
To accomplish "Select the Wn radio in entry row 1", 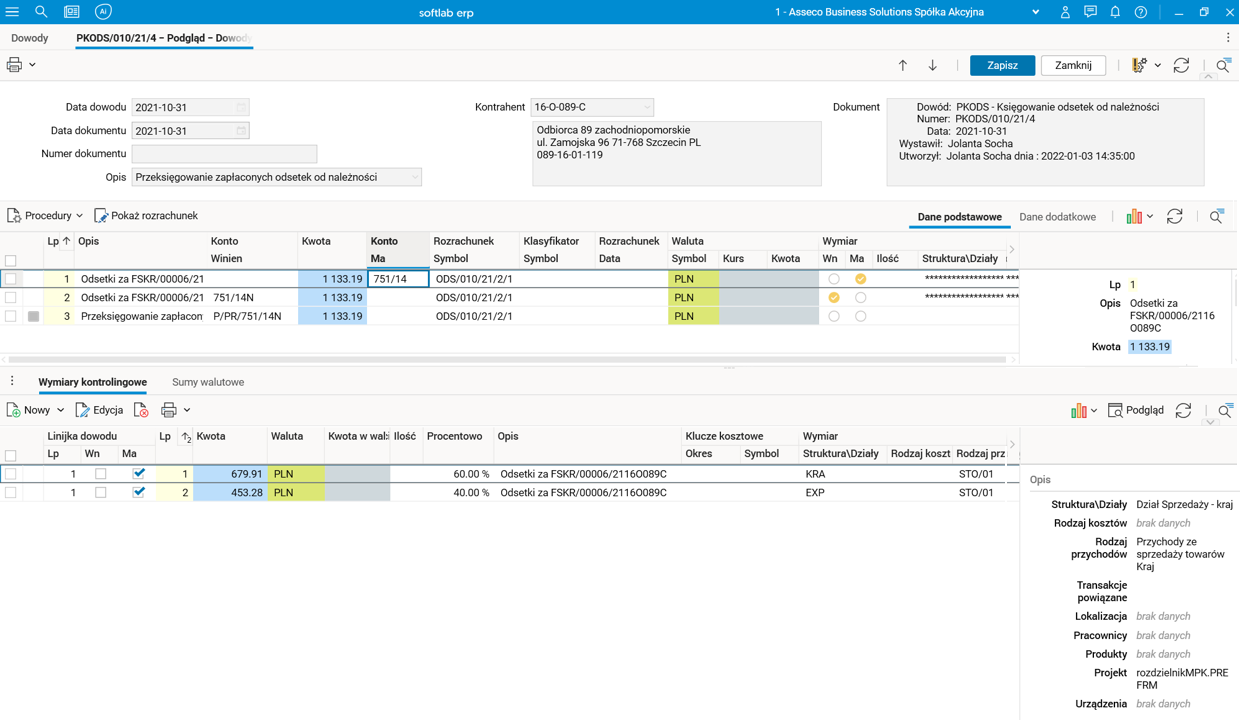I will coord(834,279).
